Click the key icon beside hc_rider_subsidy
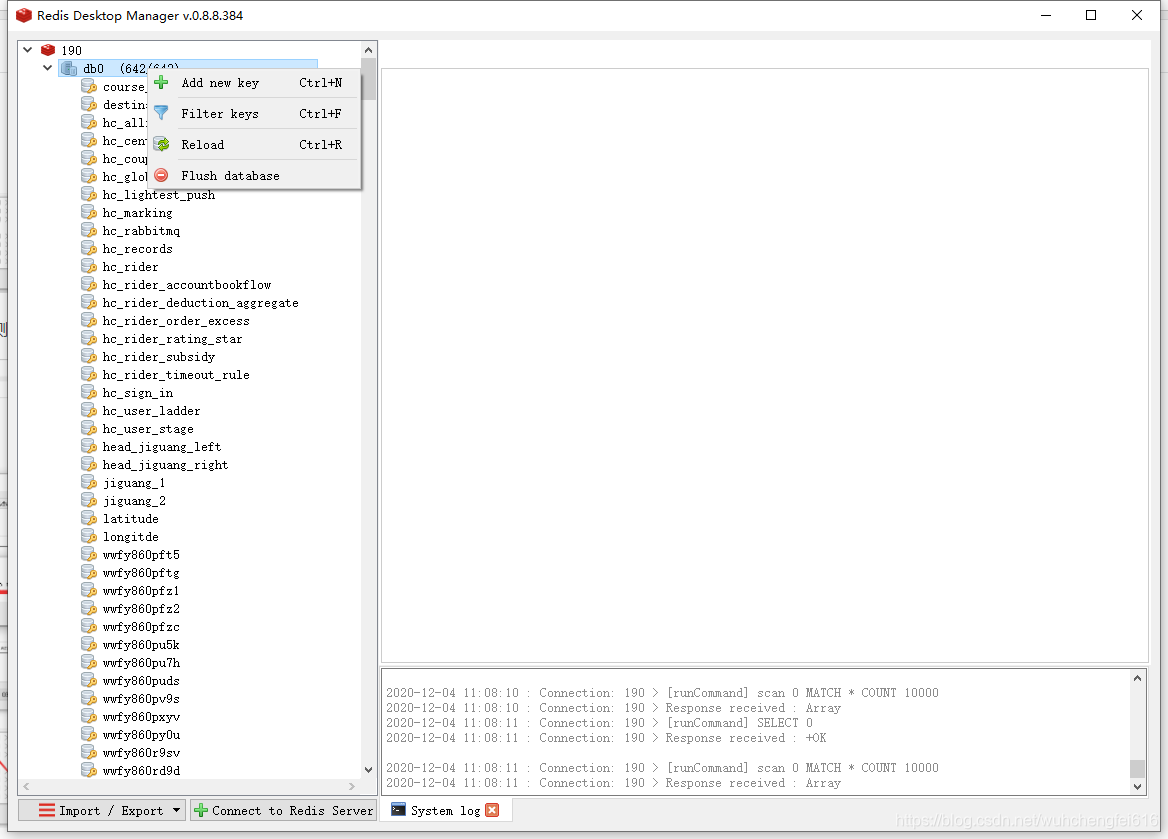The height and width of the screenshot is (839, 1168). (89, 357)
